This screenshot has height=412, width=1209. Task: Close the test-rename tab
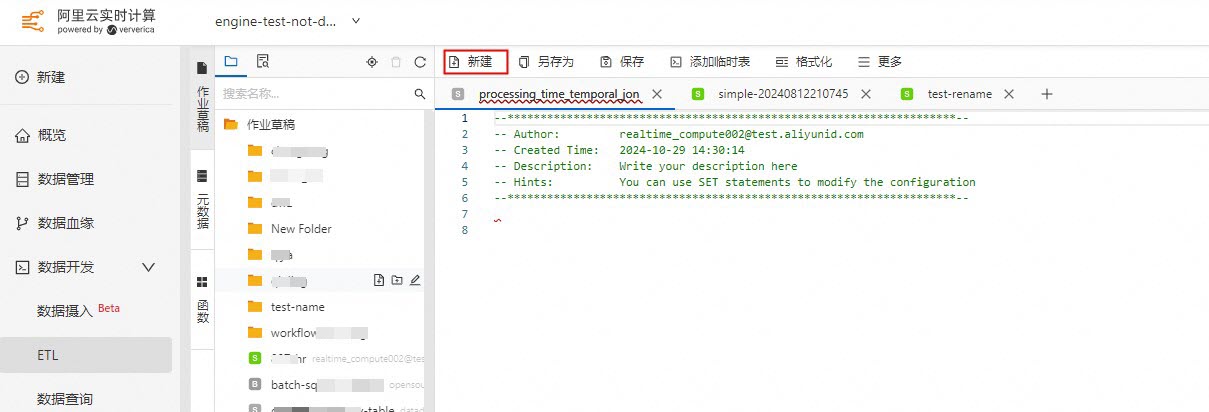(1009, 94)
